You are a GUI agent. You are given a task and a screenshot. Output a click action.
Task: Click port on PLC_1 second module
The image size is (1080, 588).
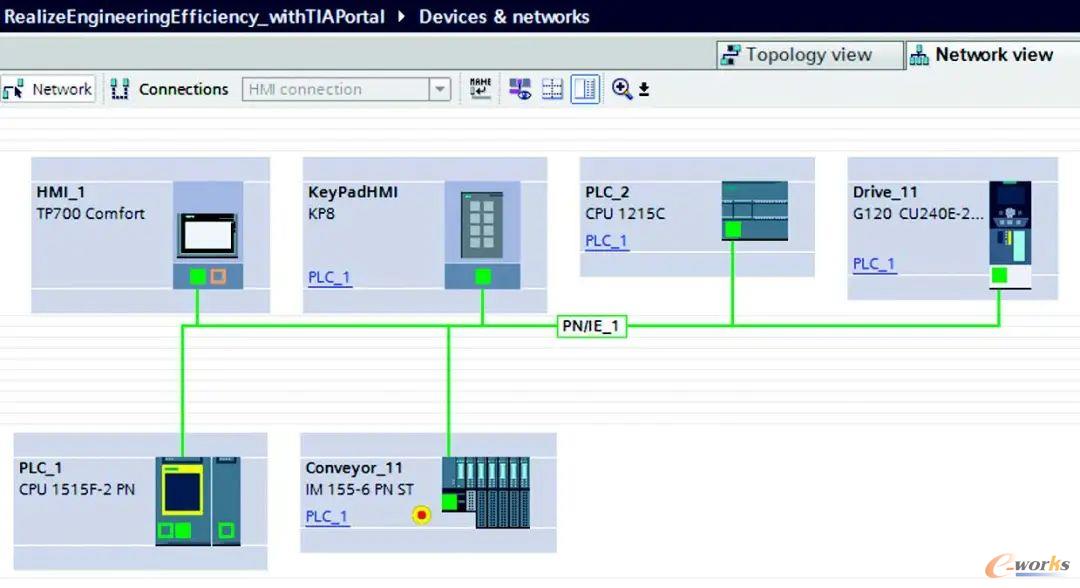(x=226, y=530)
